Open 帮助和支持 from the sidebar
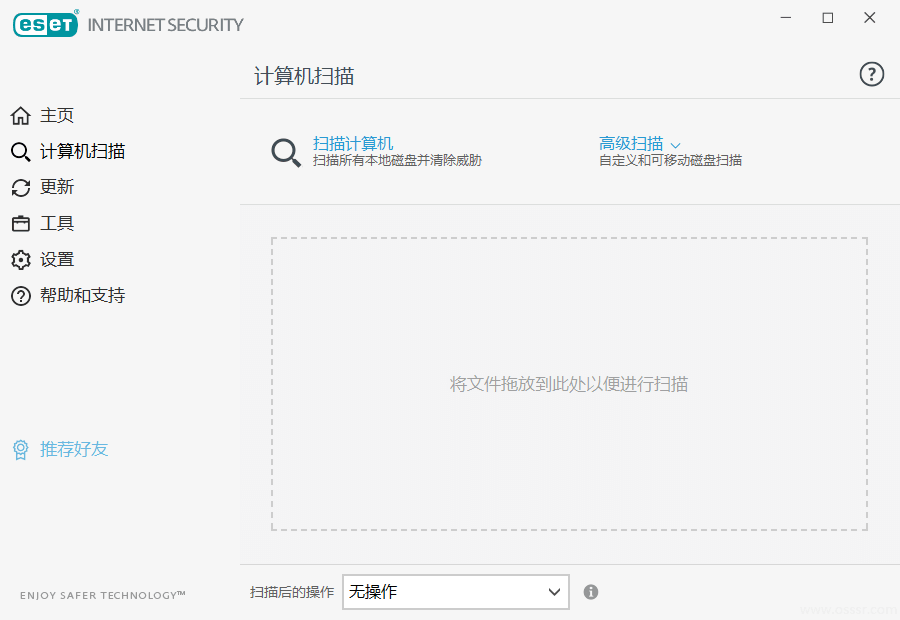Screen dimensions: 900x620 click(82, 296)
